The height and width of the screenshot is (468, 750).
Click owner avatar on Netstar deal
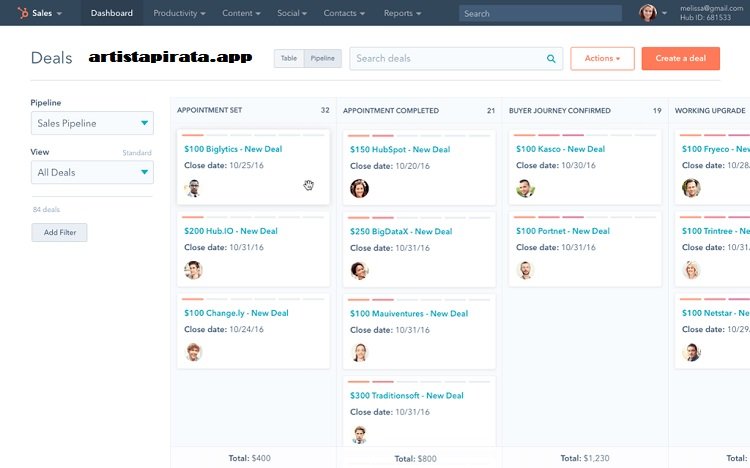(x=691, y=352)
